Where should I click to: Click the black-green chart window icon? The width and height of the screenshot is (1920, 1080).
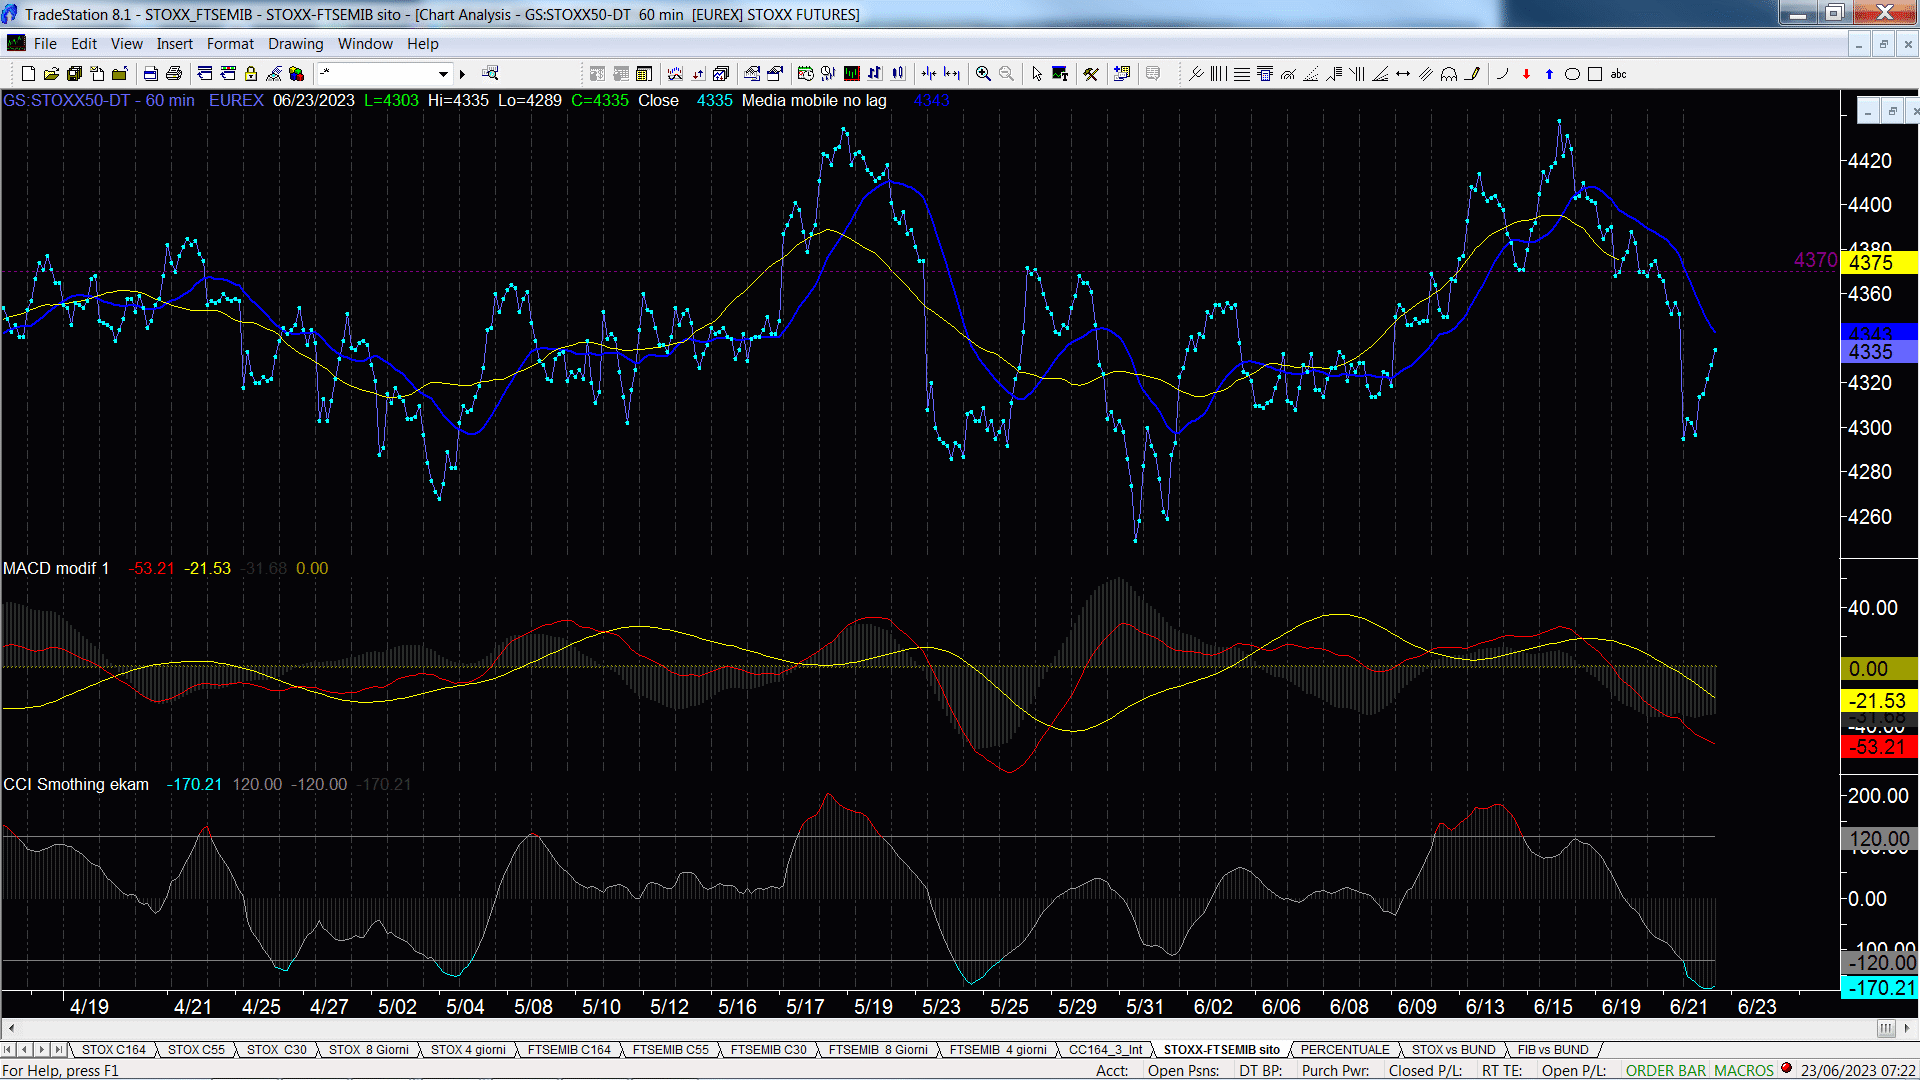[x=852, y=74]
